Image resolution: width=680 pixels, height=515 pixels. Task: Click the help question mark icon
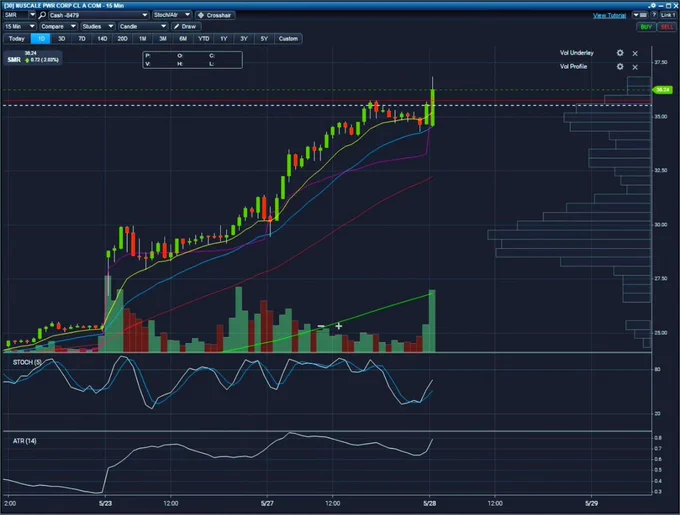654,15
